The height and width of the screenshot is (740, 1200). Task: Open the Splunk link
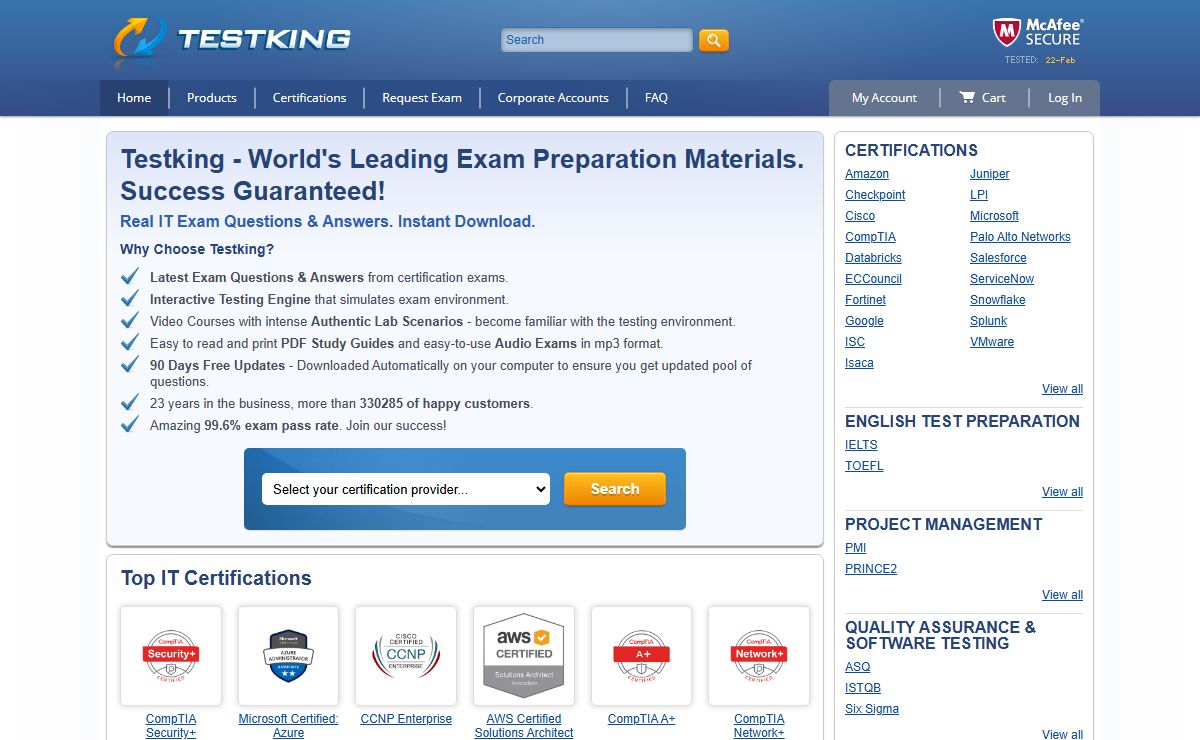click(x=989, y=321)
